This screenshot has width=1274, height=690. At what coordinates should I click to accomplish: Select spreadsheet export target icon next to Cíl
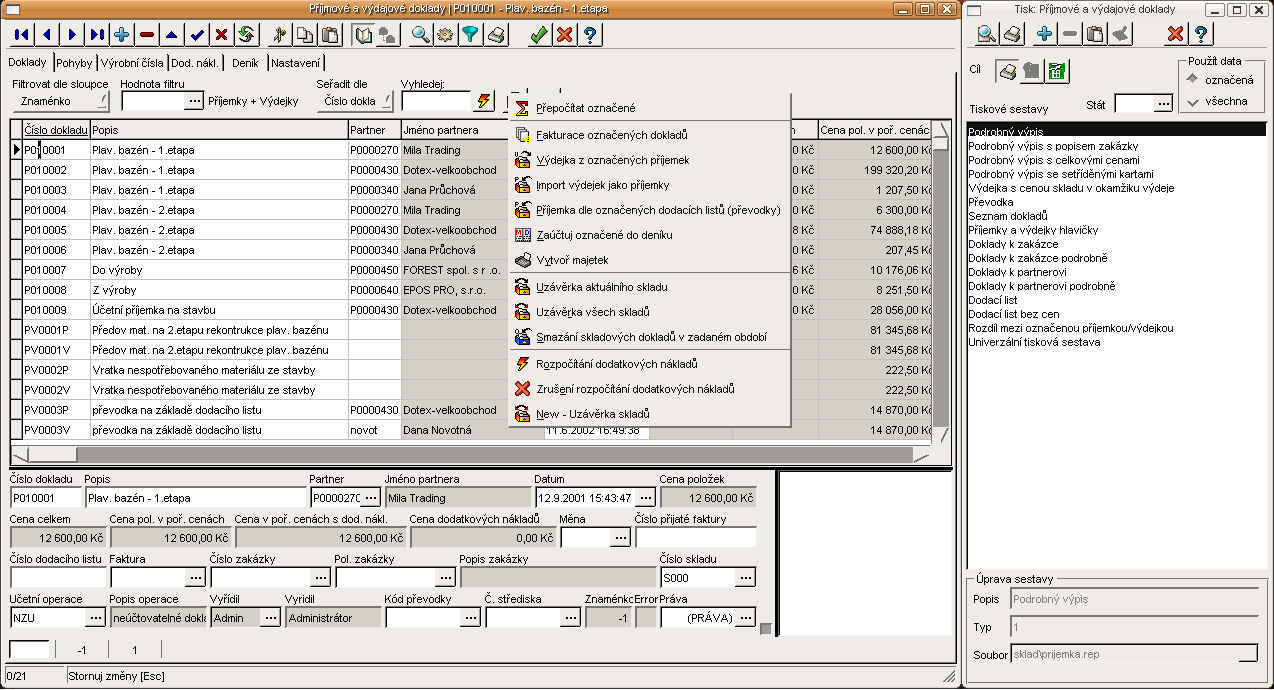pyautogui.click(x=1057, y=71)
